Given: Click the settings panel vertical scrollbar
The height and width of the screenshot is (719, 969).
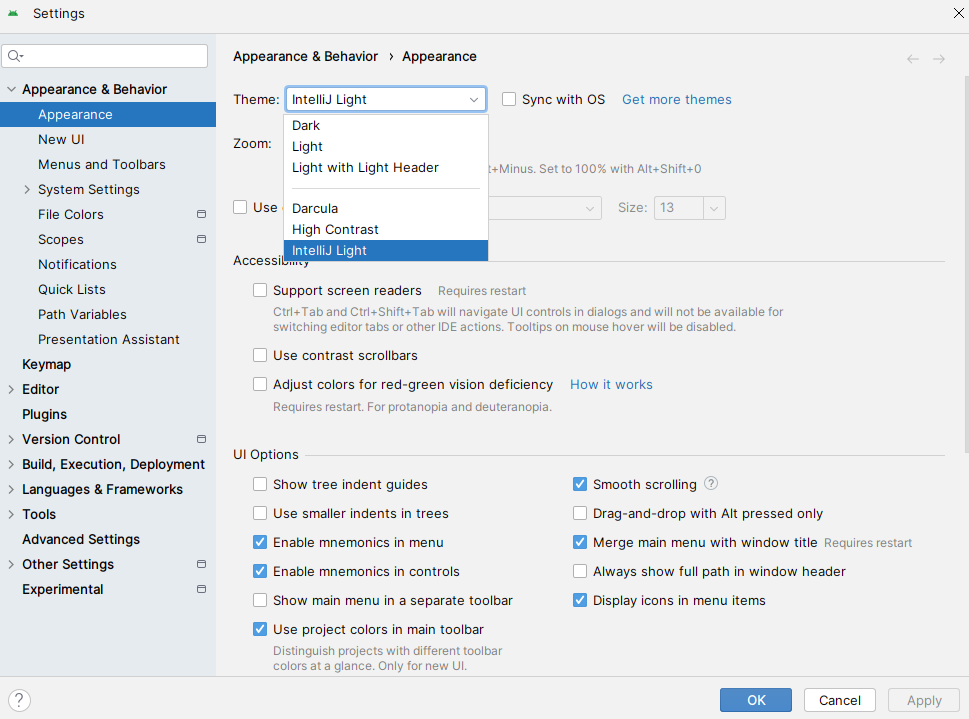Looking at the screenshot, I should [x=965, y=264].
